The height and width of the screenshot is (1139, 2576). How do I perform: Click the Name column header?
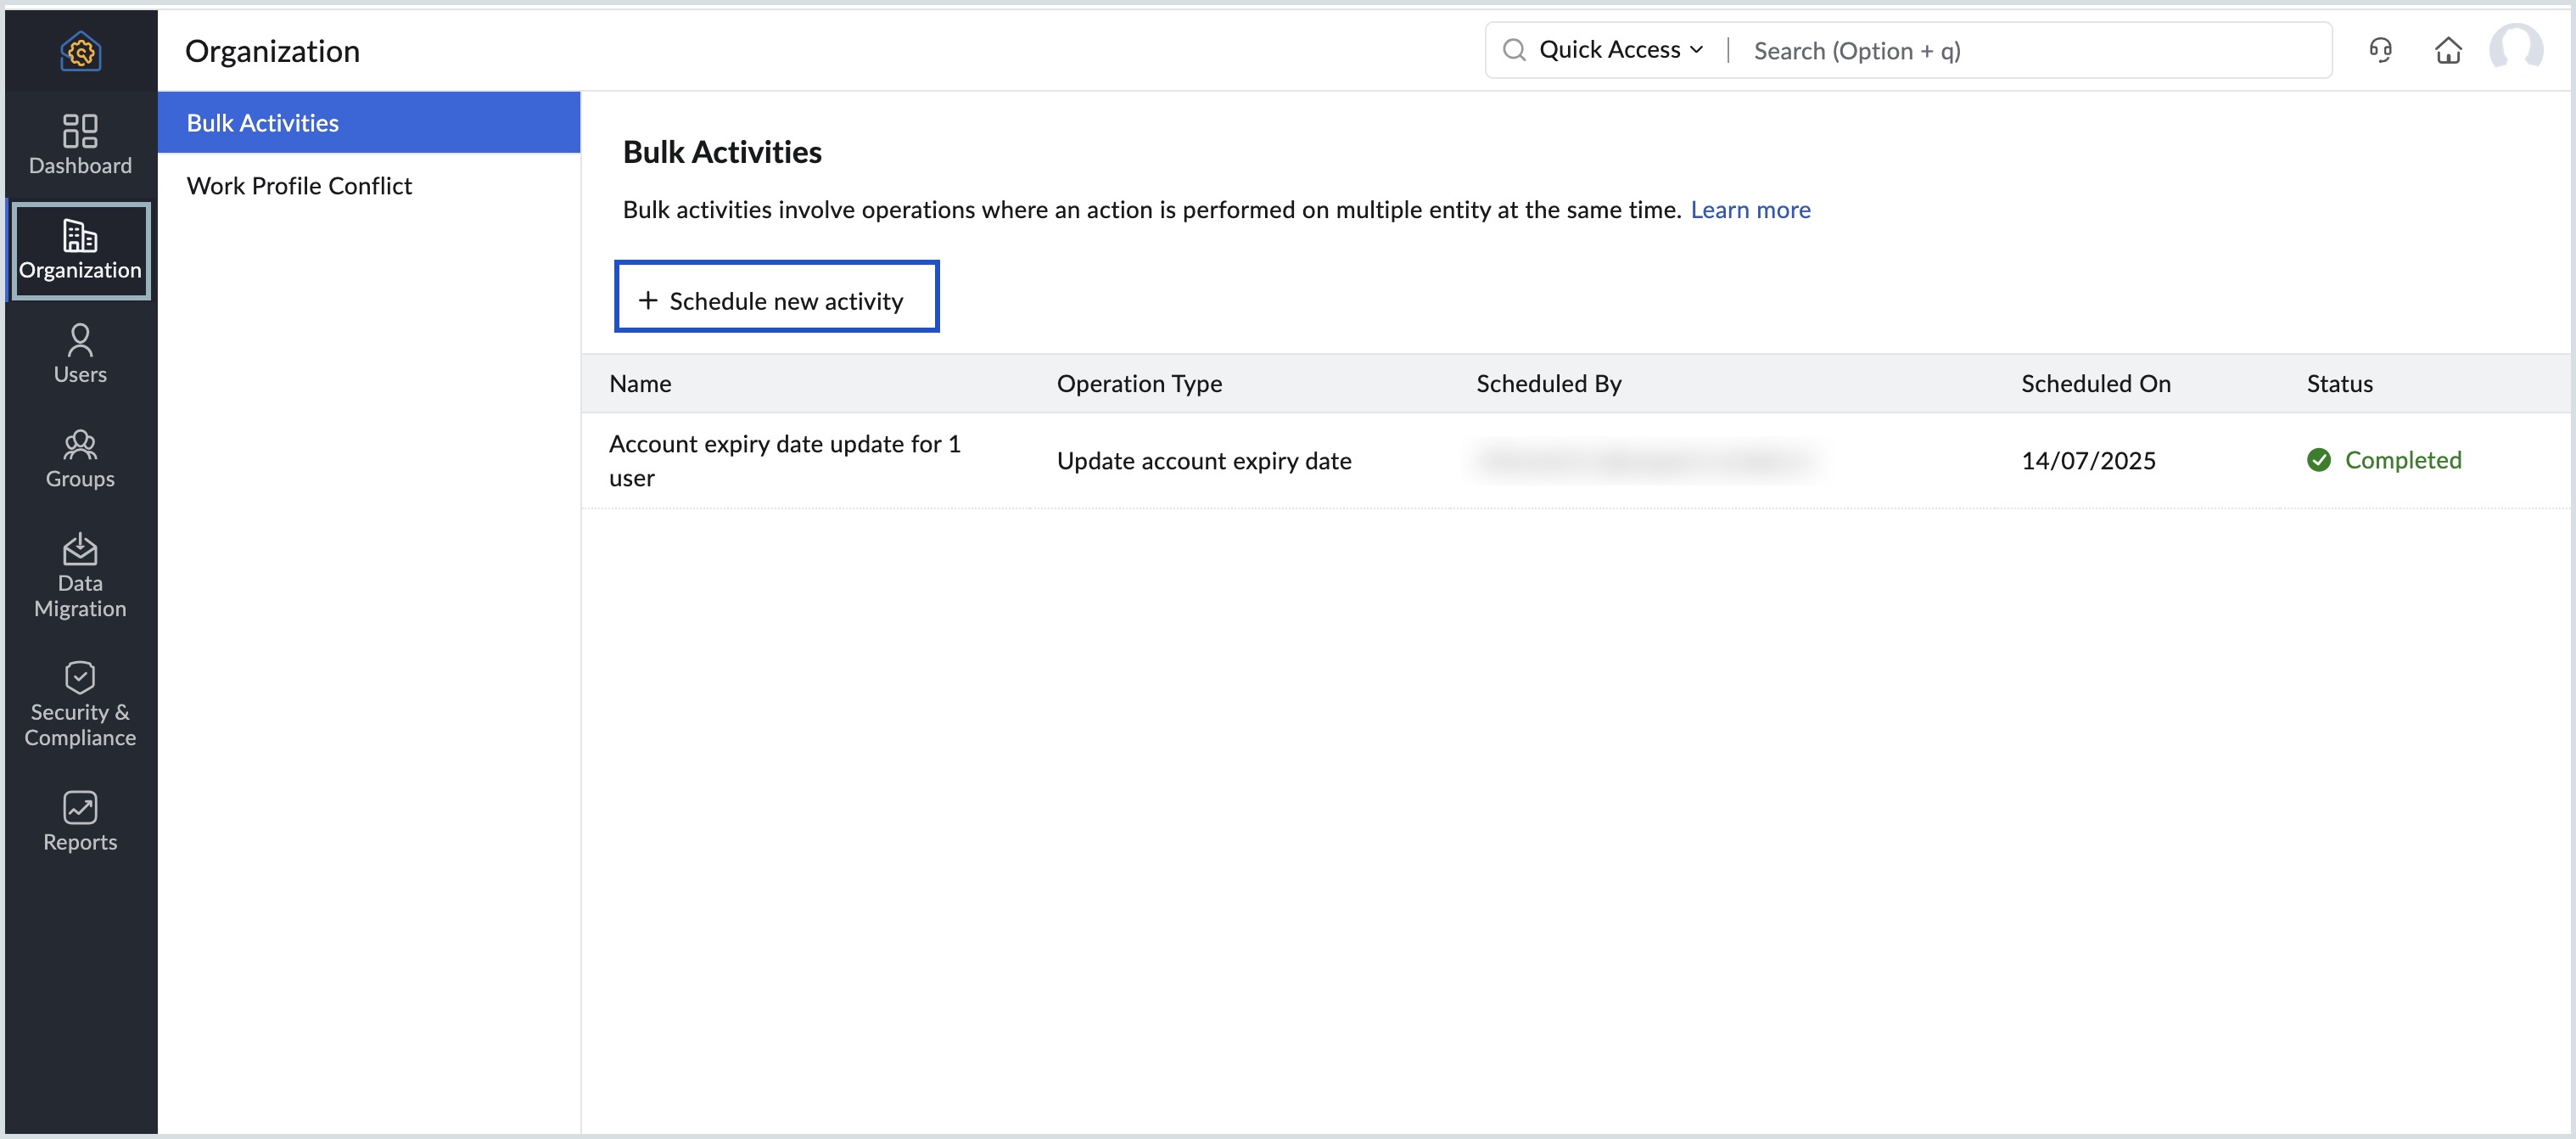[x=640, y=383]
